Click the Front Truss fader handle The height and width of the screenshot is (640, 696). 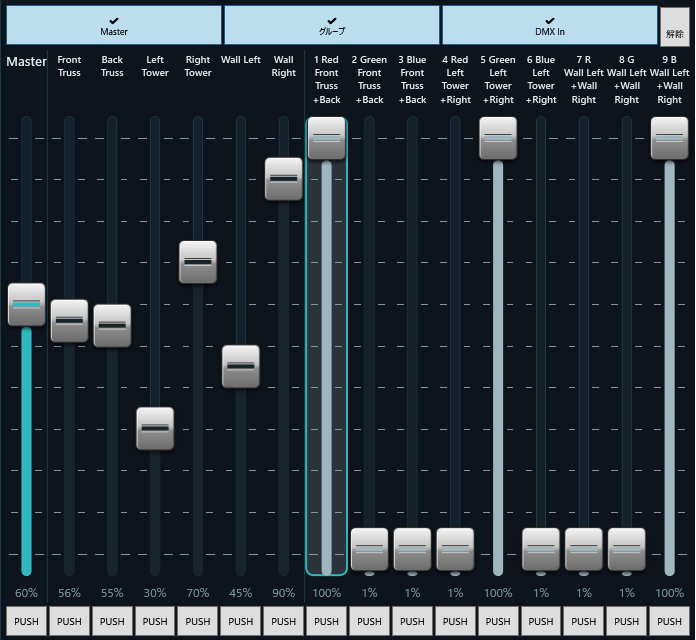pos(69,321)
